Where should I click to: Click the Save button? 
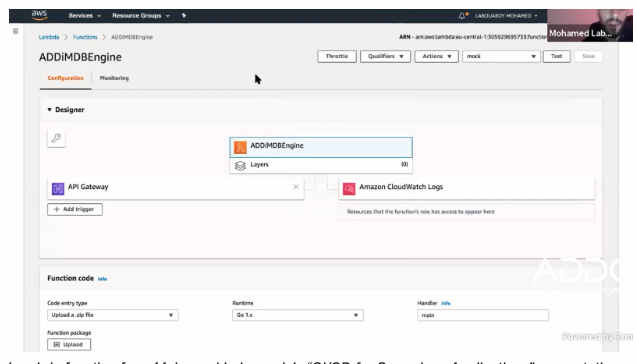(588, 56)
